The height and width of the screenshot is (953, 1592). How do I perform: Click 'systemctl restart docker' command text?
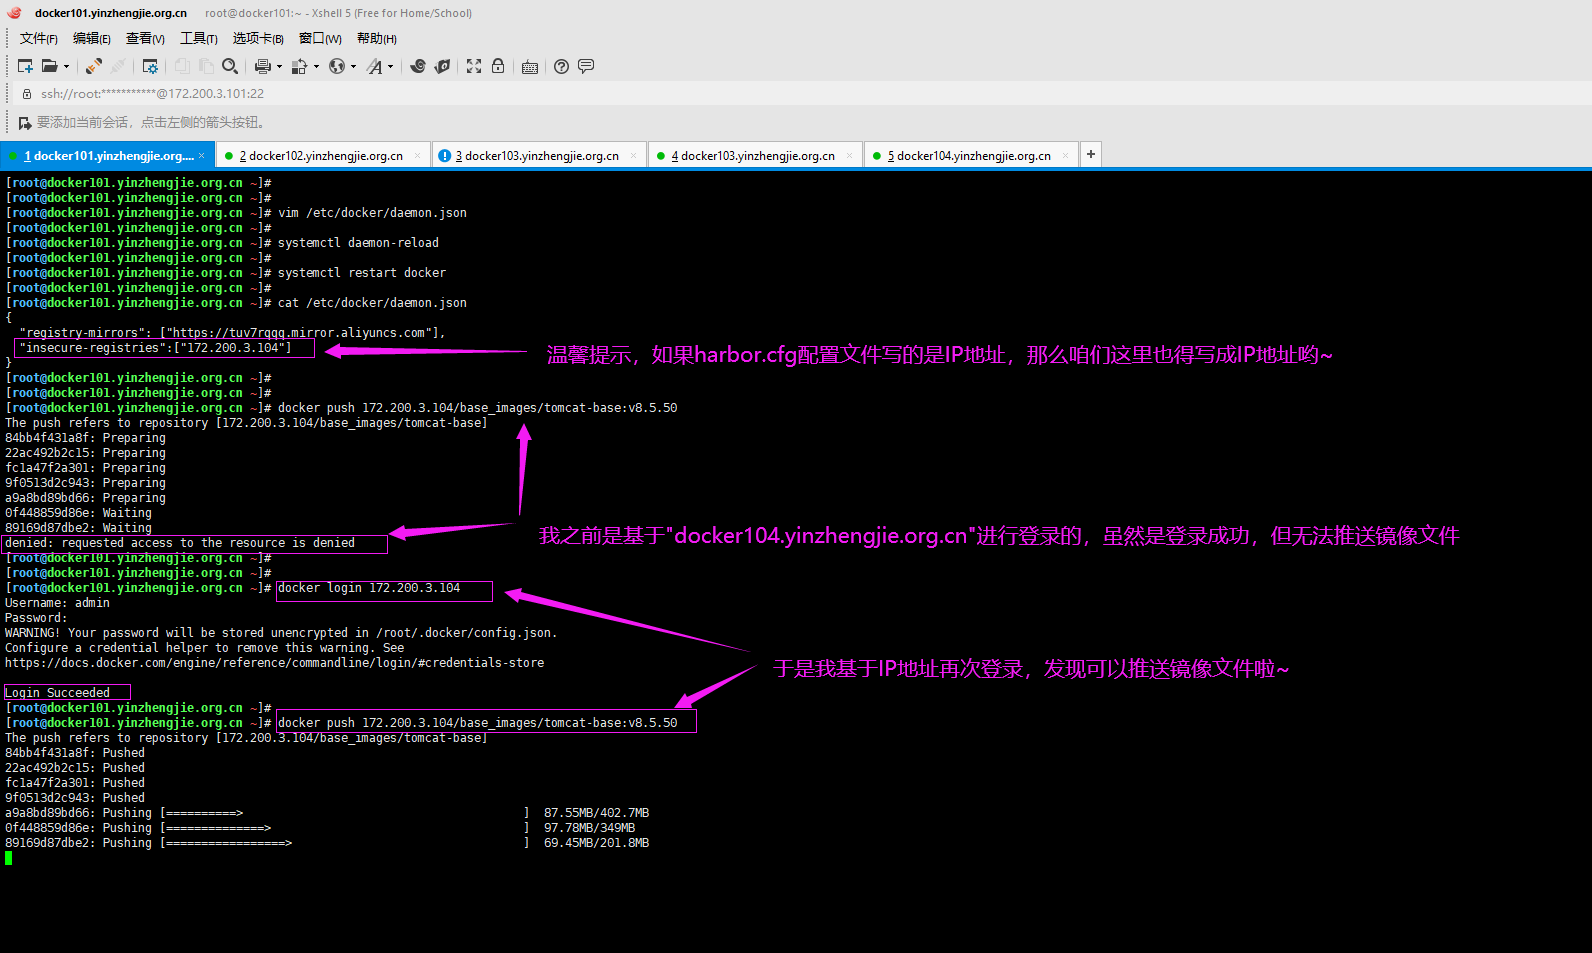point(362,273)
